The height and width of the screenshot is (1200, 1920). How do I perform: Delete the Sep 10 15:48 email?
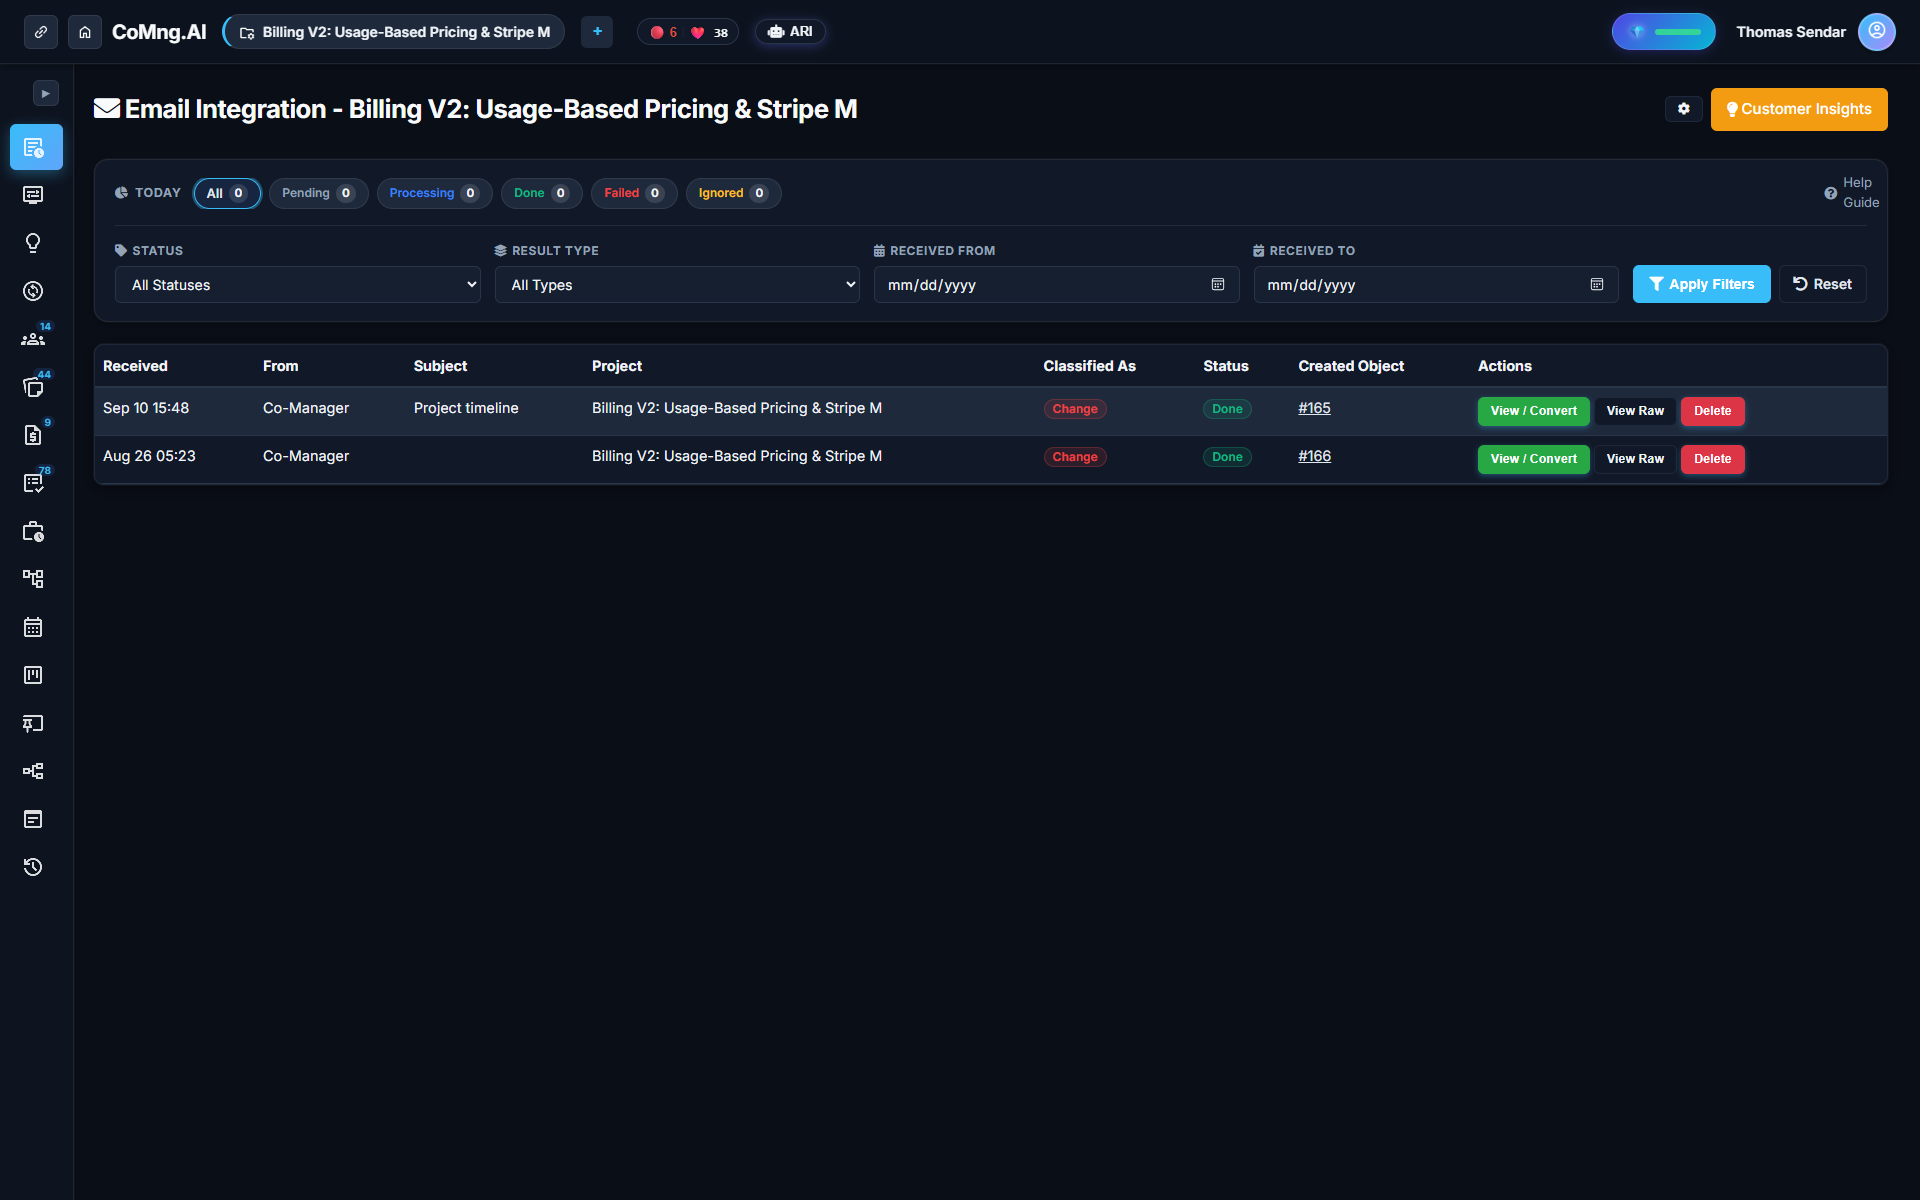[x=1712, y=411]
